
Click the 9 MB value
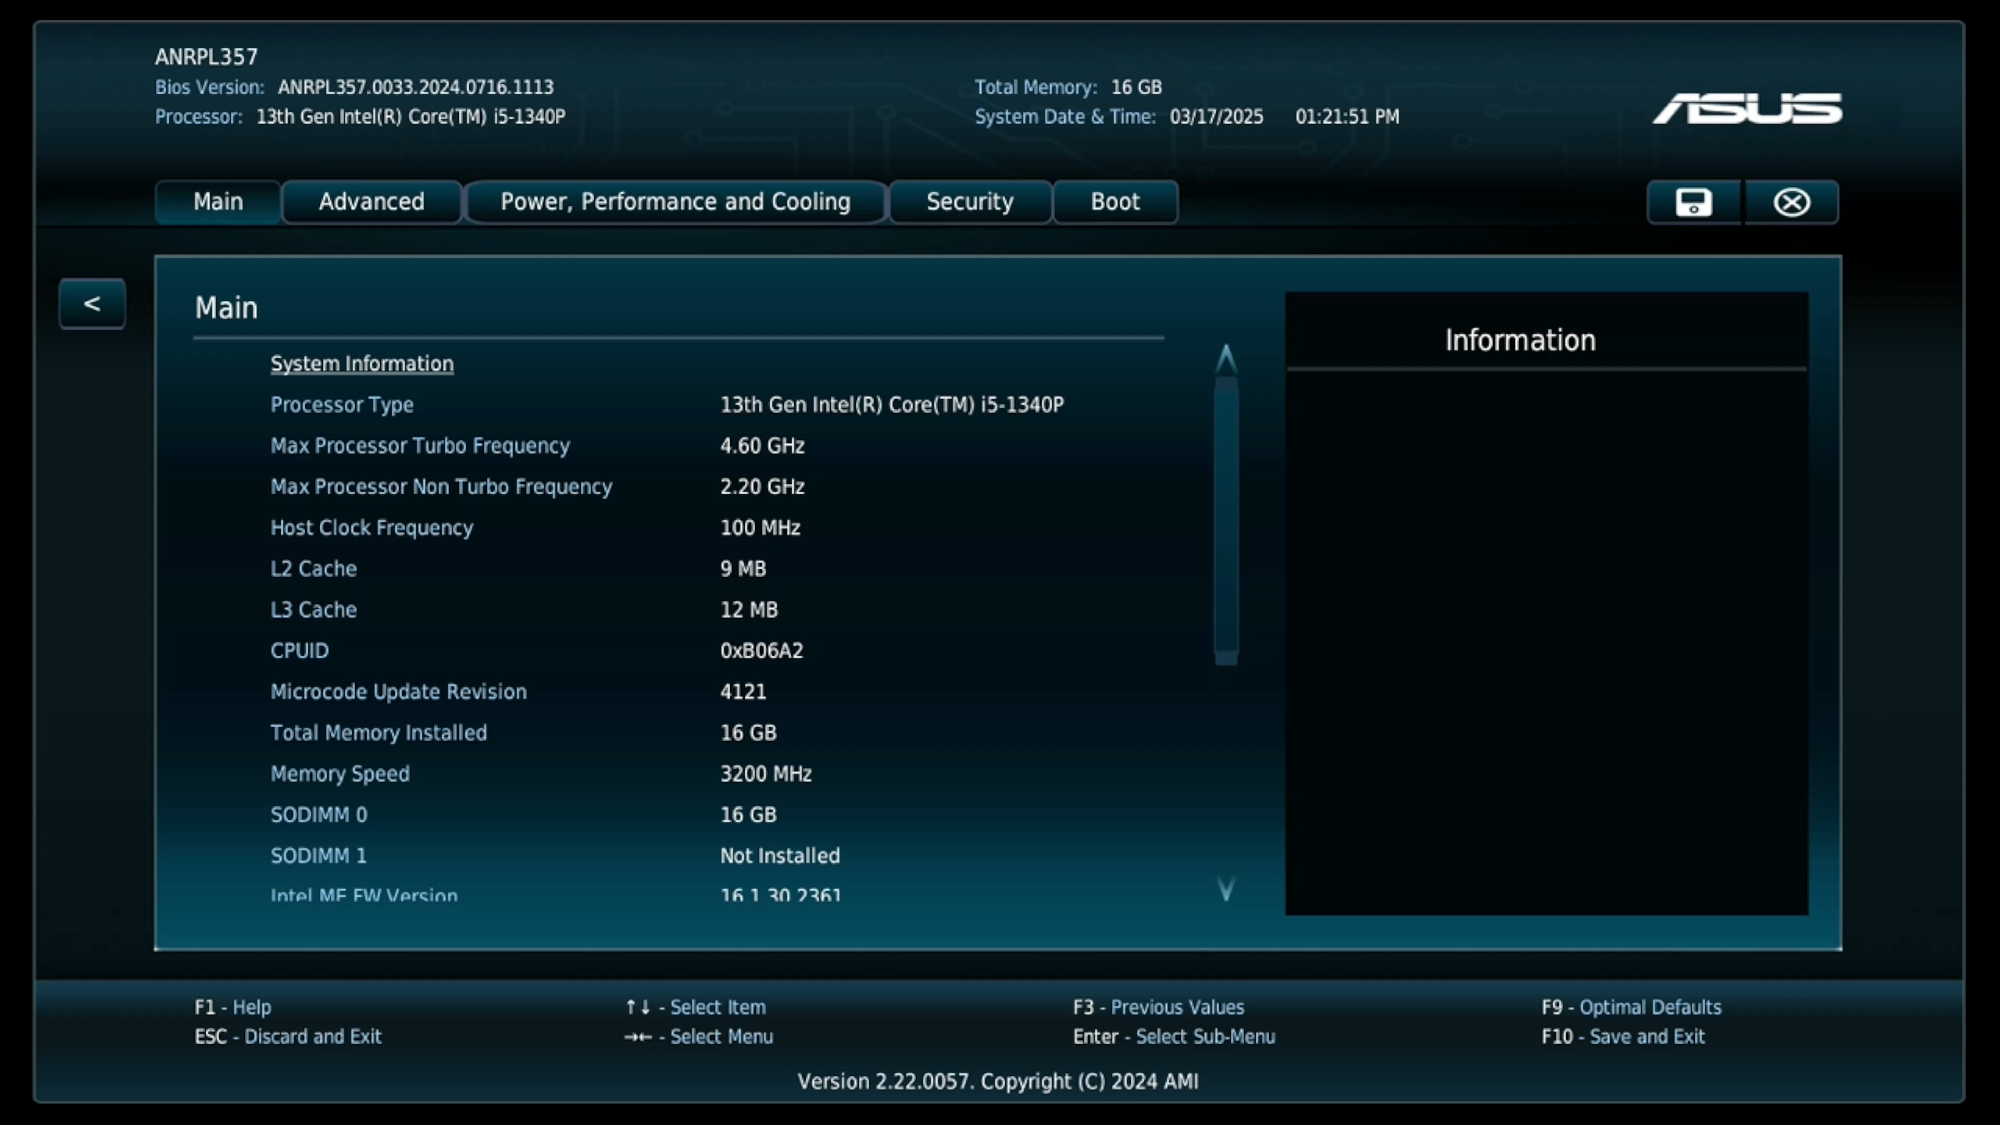tap(743, 569)
